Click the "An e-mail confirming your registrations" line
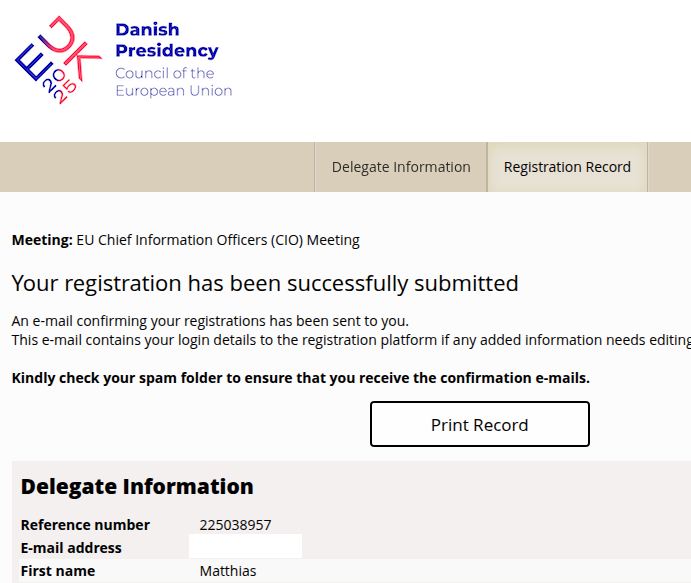 [x=210, y=321]
